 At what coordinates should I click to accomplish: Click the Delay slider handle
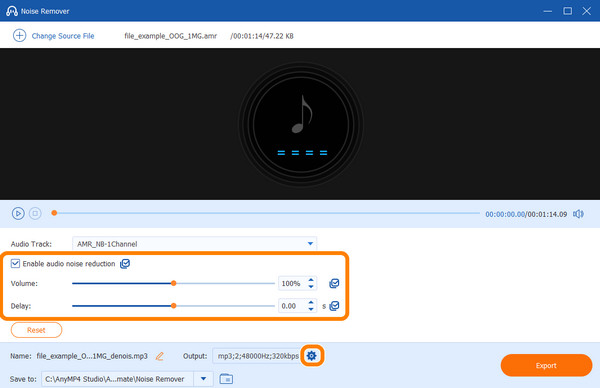[174, 306]
